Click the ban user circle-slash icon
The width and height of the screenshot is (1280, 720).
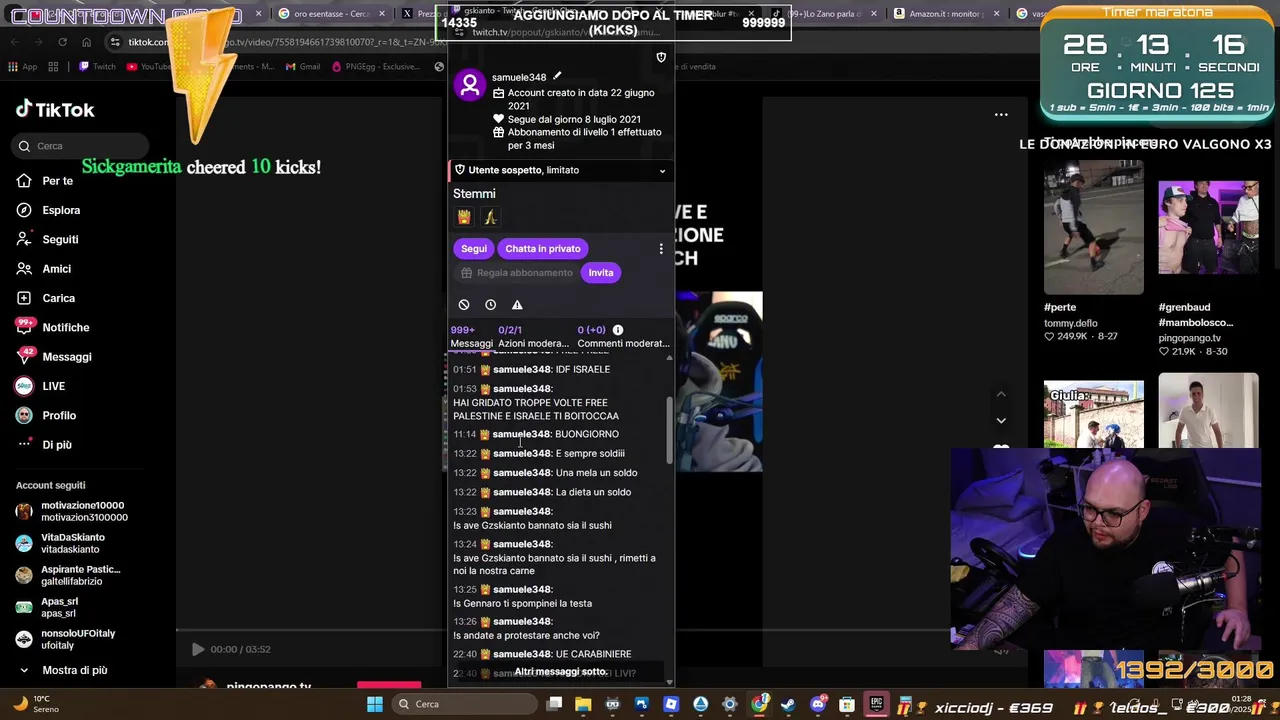[x=464, y=305]
